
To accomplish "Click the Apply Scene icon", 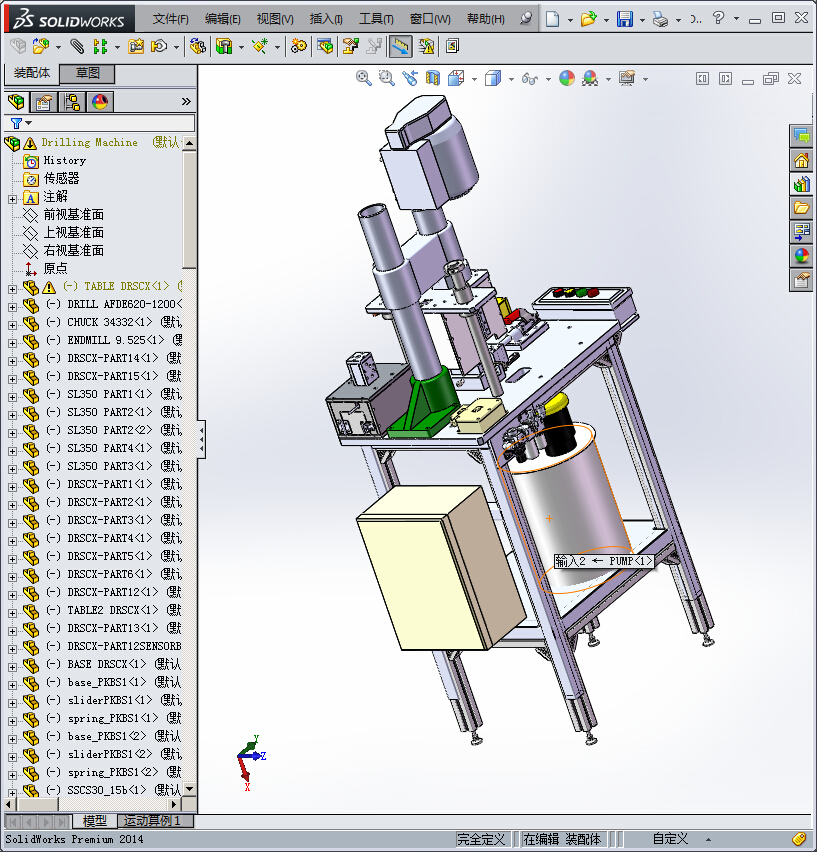I will (590, 78).
